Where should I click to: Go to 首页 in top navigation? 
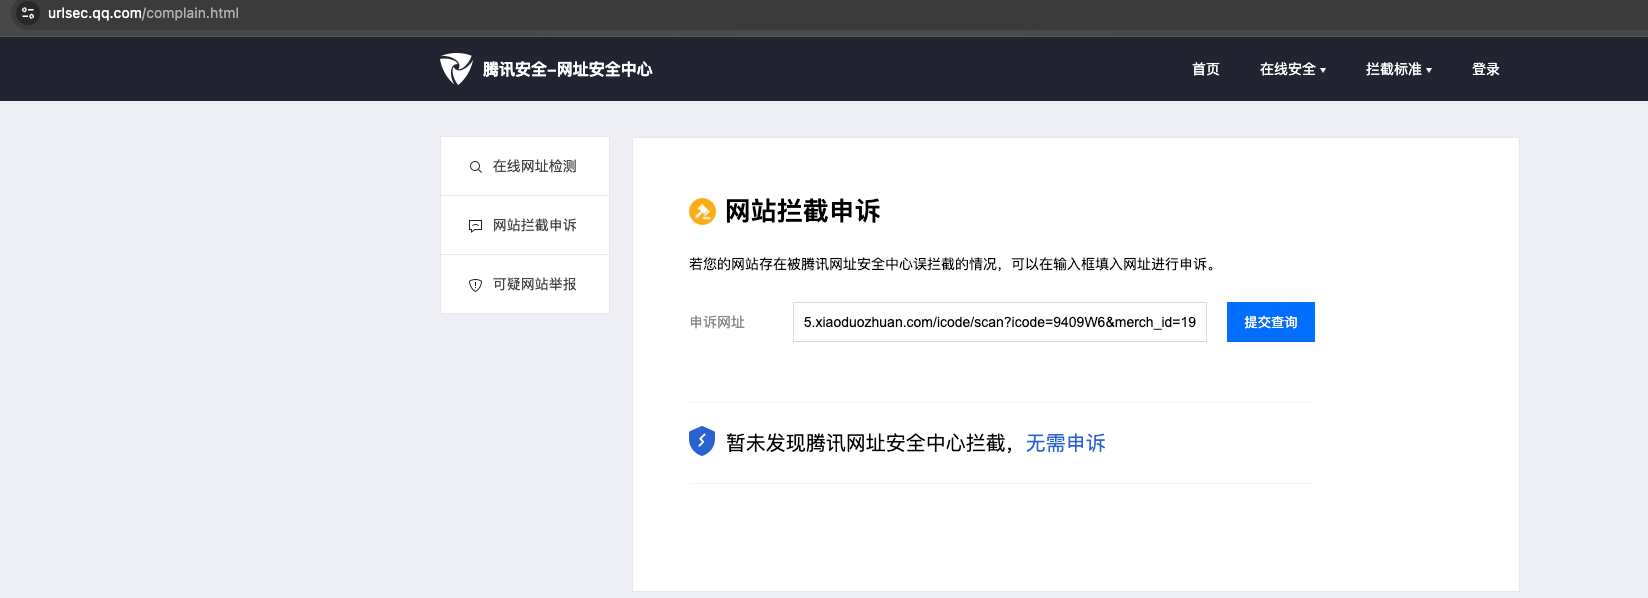[x=1206, y=69]
